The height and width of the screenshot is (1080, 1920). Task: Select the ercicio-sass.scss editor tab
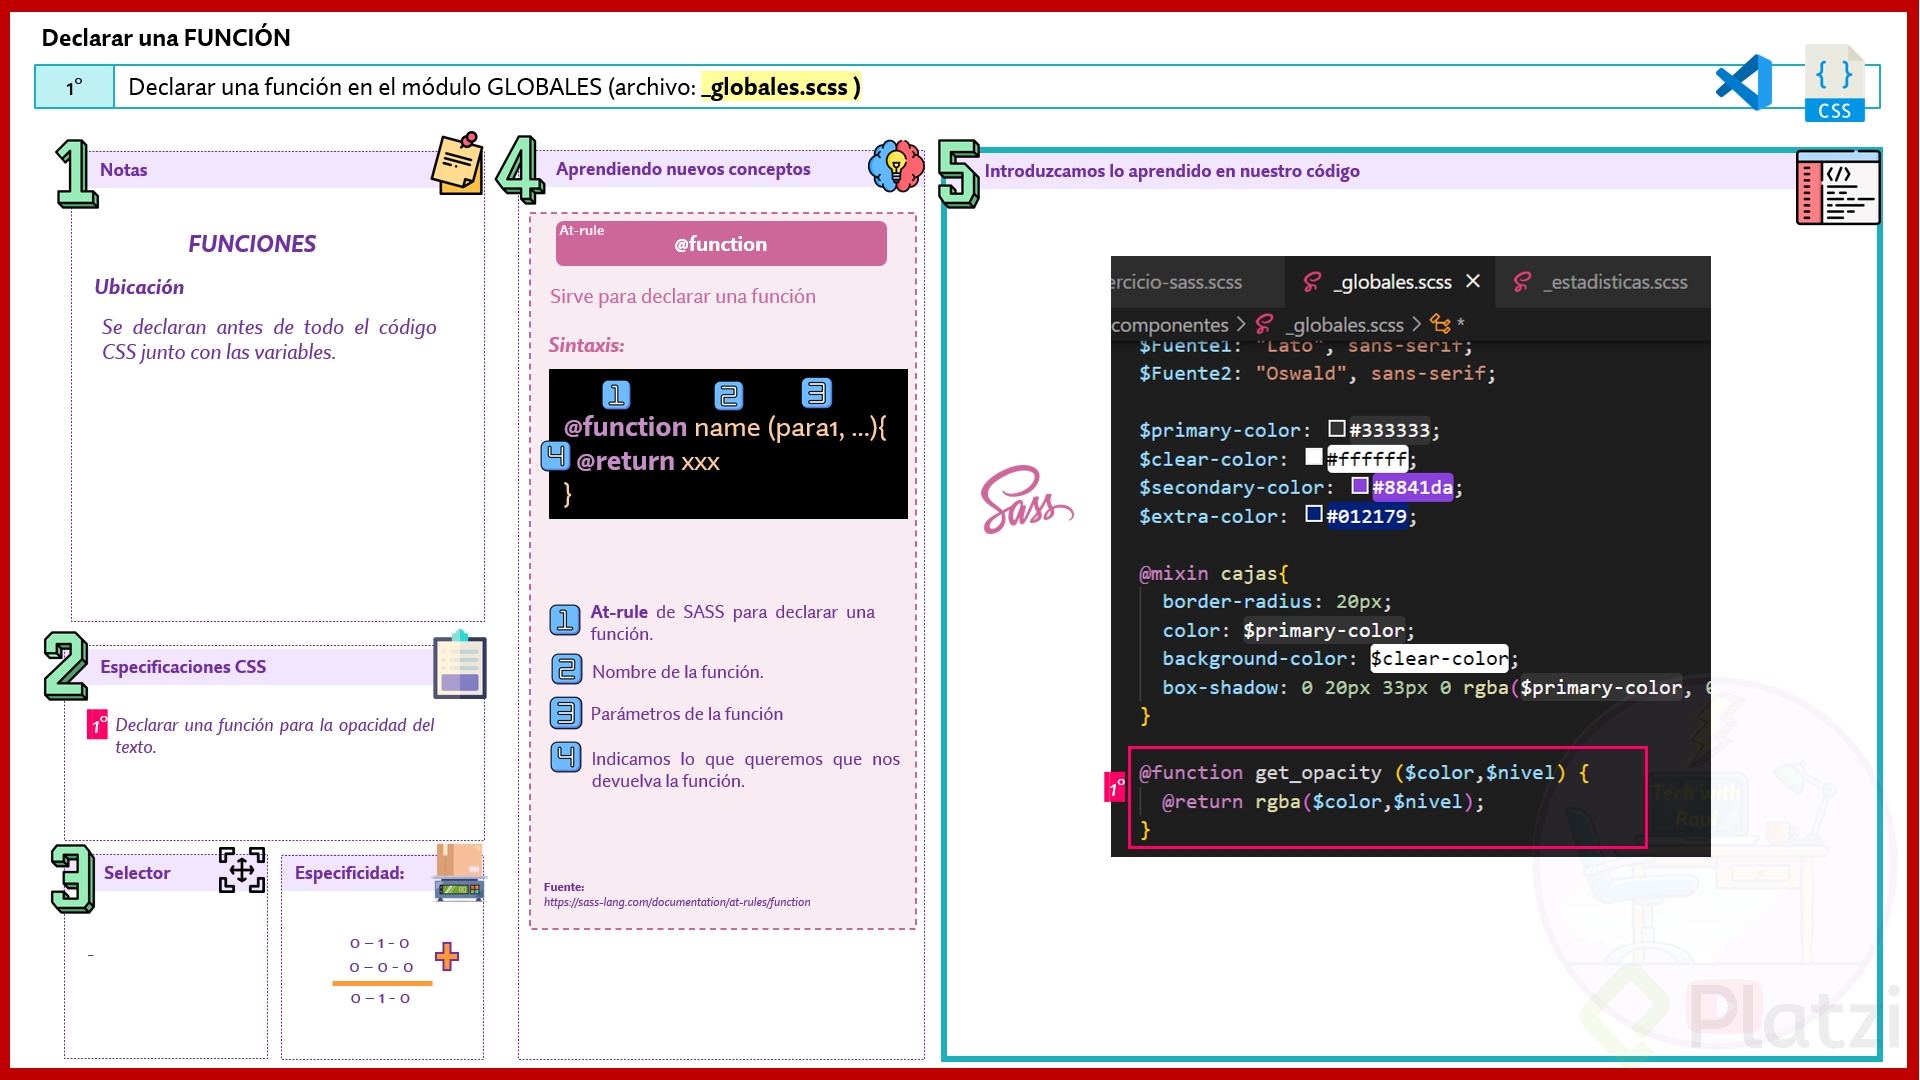coord(1176,282)
